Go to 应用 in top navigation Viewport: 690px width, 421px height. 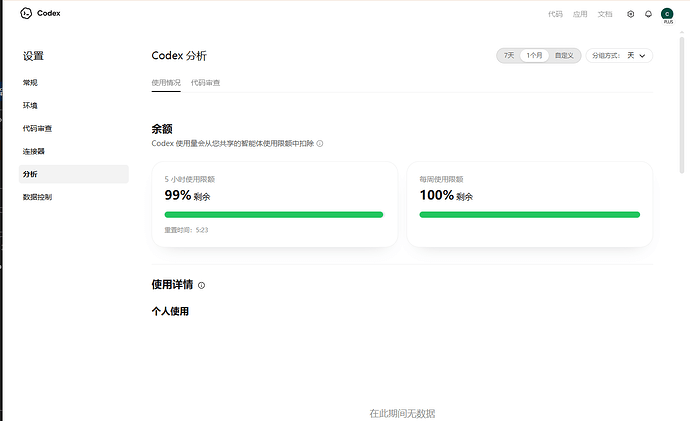click(580, 14)
